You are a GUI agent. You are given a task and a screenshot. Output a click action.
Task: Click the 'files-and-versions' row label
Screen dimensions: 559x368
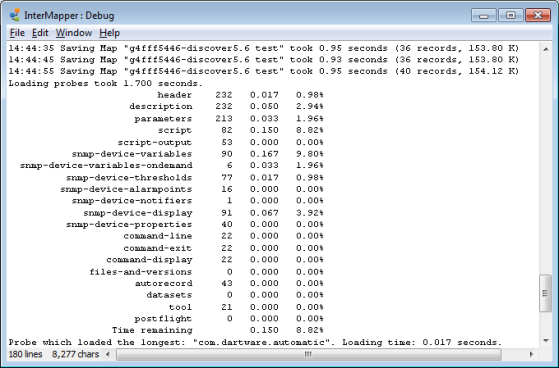point(141,272)
